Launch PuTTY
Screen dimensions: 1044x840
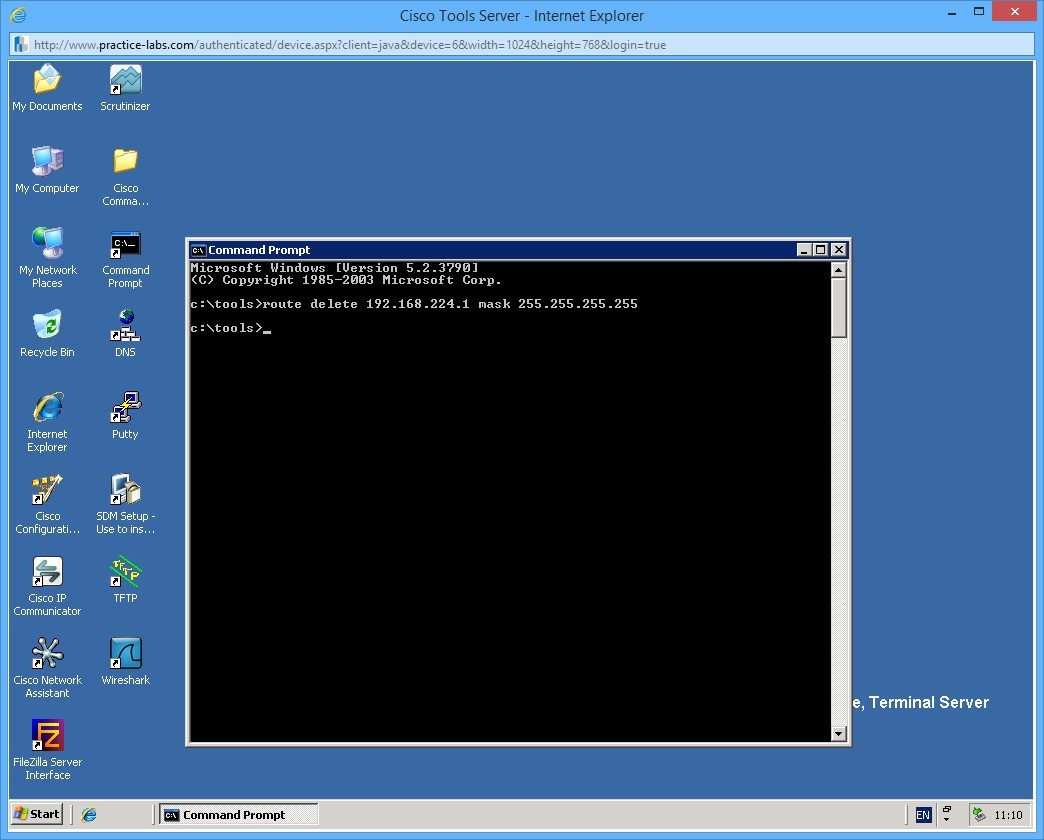tap(124, 410)
